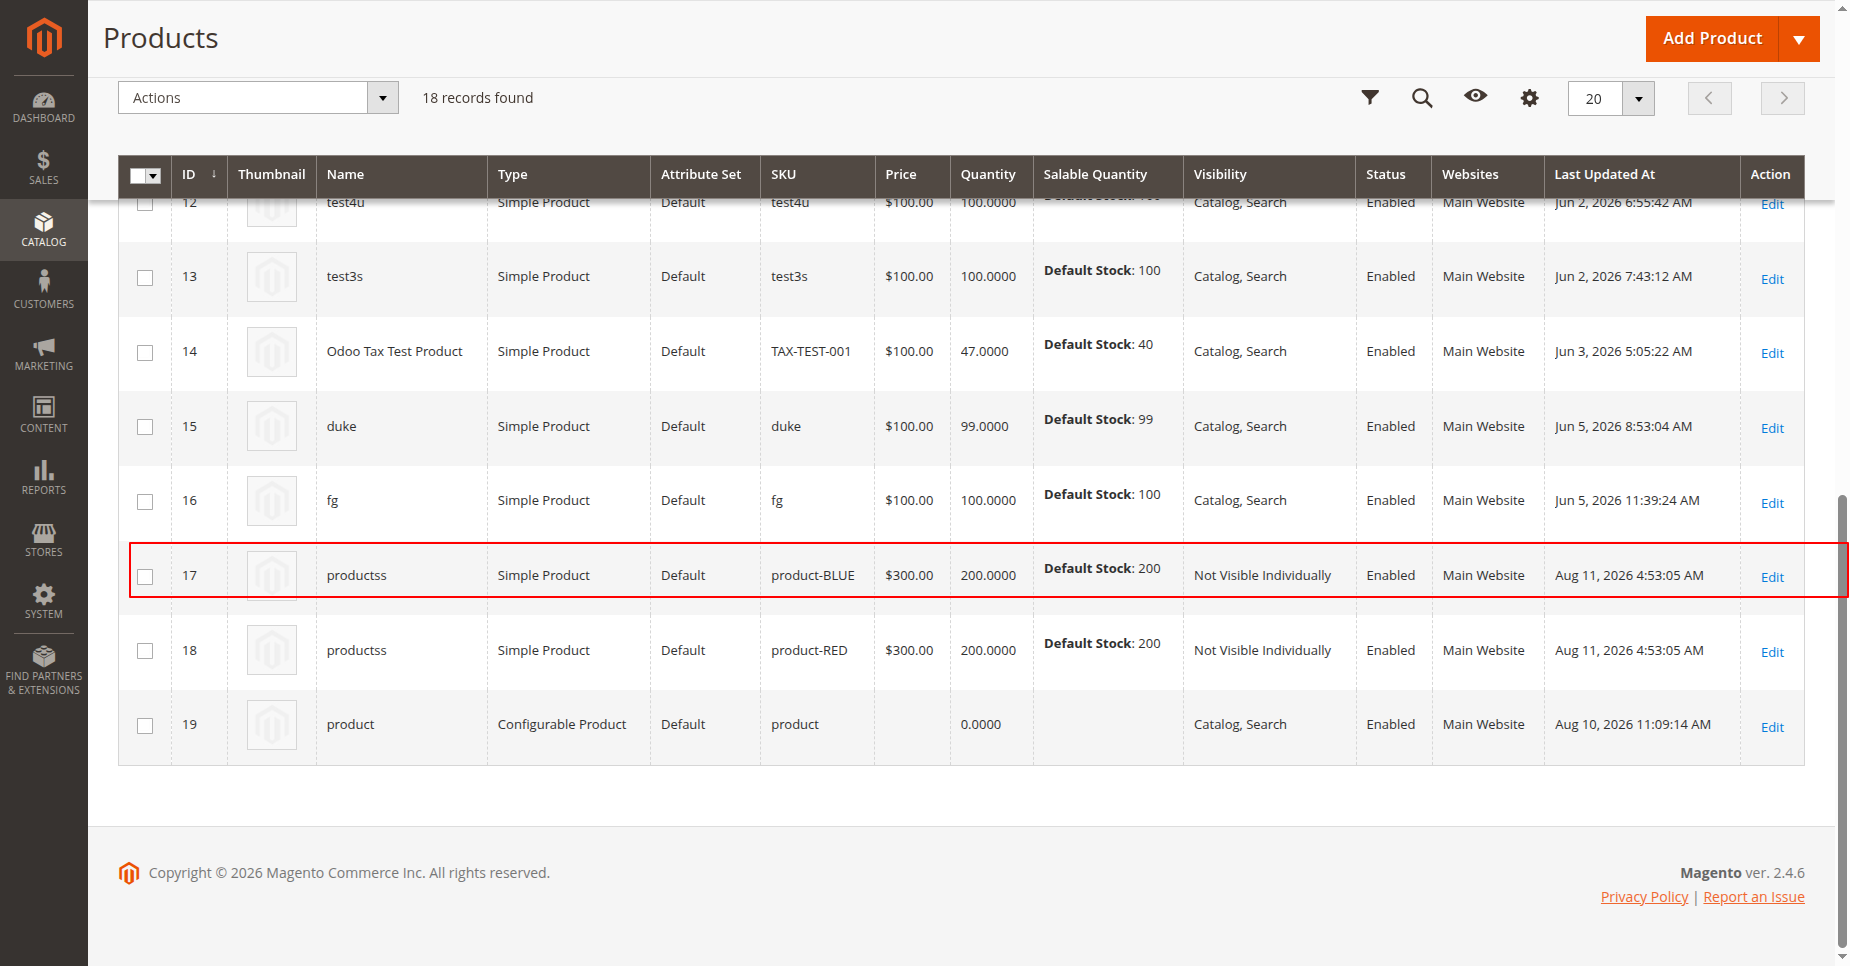Open the per-page count dropdown arrow
Viewport: 1850px width, 966px height.
[x=1638, y=98]
